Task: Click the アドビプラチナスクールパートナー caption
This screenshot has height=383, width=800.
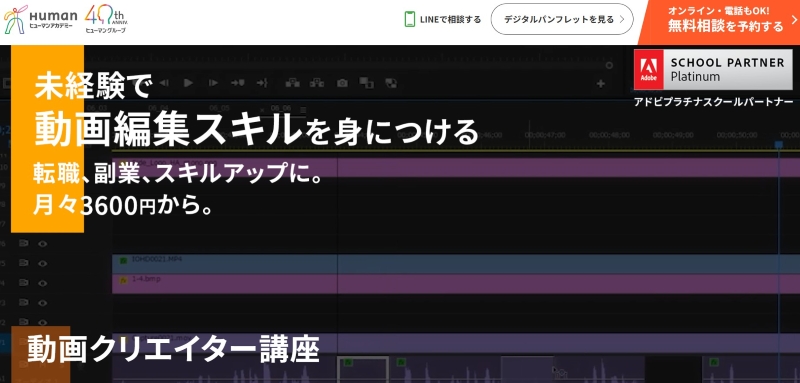Action: [713, 101]
